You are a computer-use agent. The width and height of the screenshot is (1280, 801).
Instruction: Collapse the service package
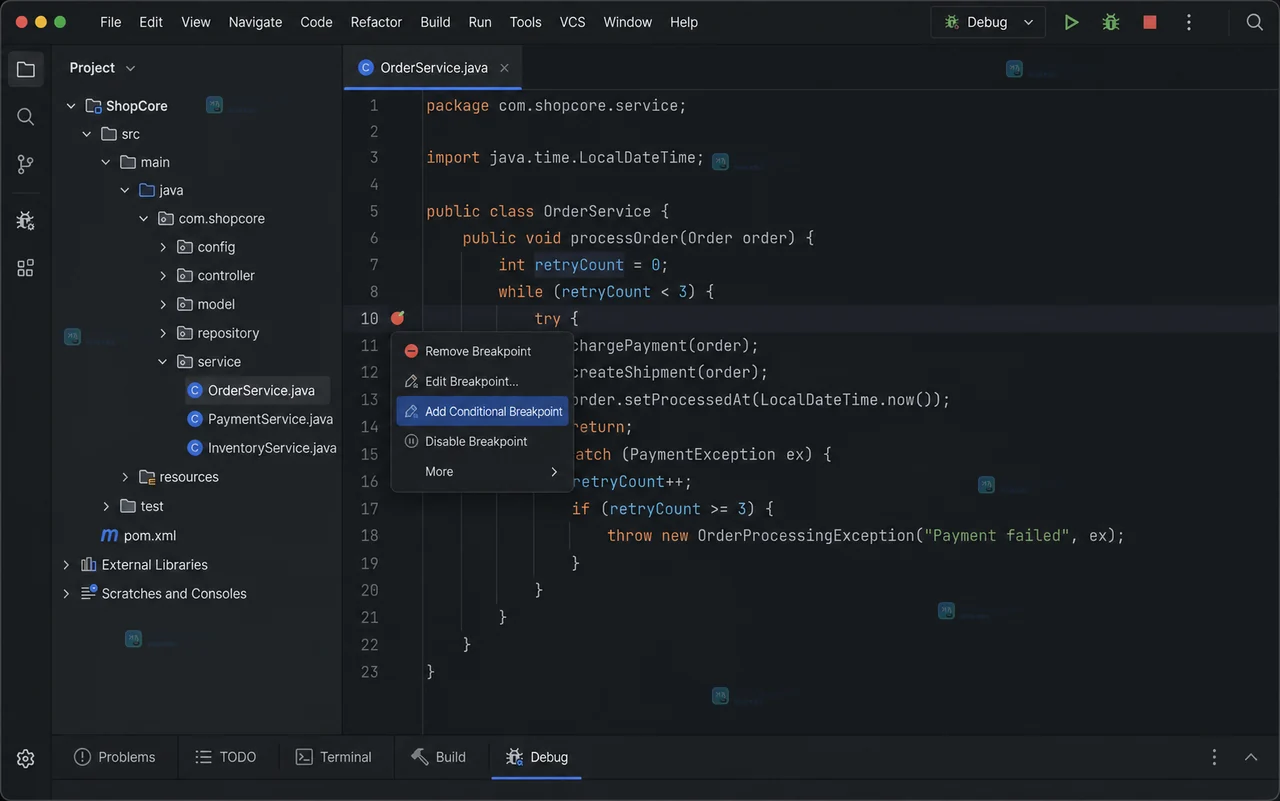[x=163, y=362]
